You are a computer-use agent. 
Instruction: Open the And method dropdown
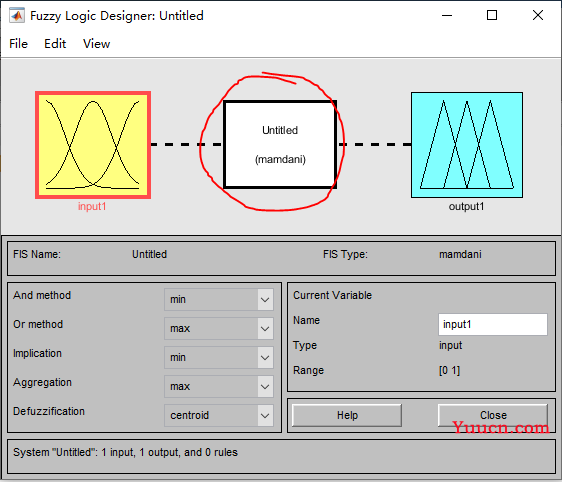pyautogui.click(x=219, y=299)
